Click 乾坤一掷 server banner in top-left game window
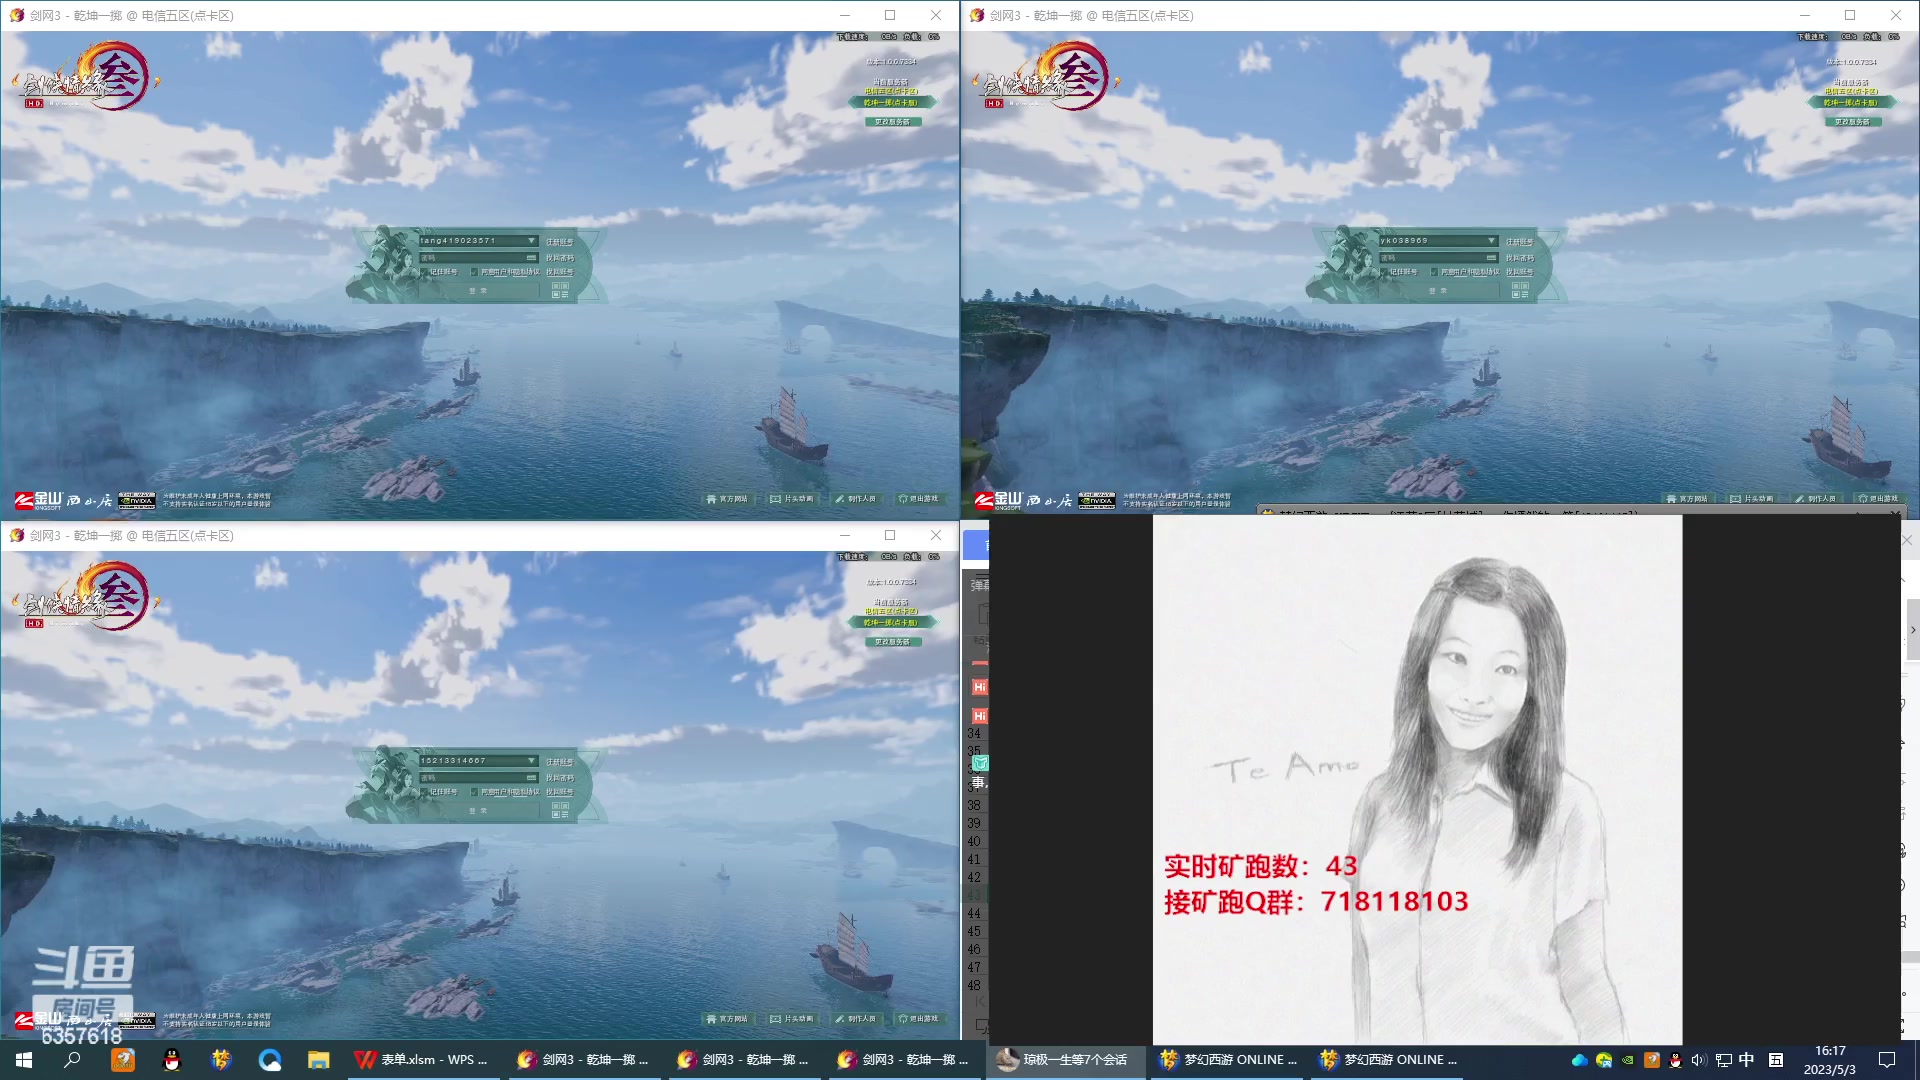This screenshot has height=1080, width=1920. click(892, 102)
